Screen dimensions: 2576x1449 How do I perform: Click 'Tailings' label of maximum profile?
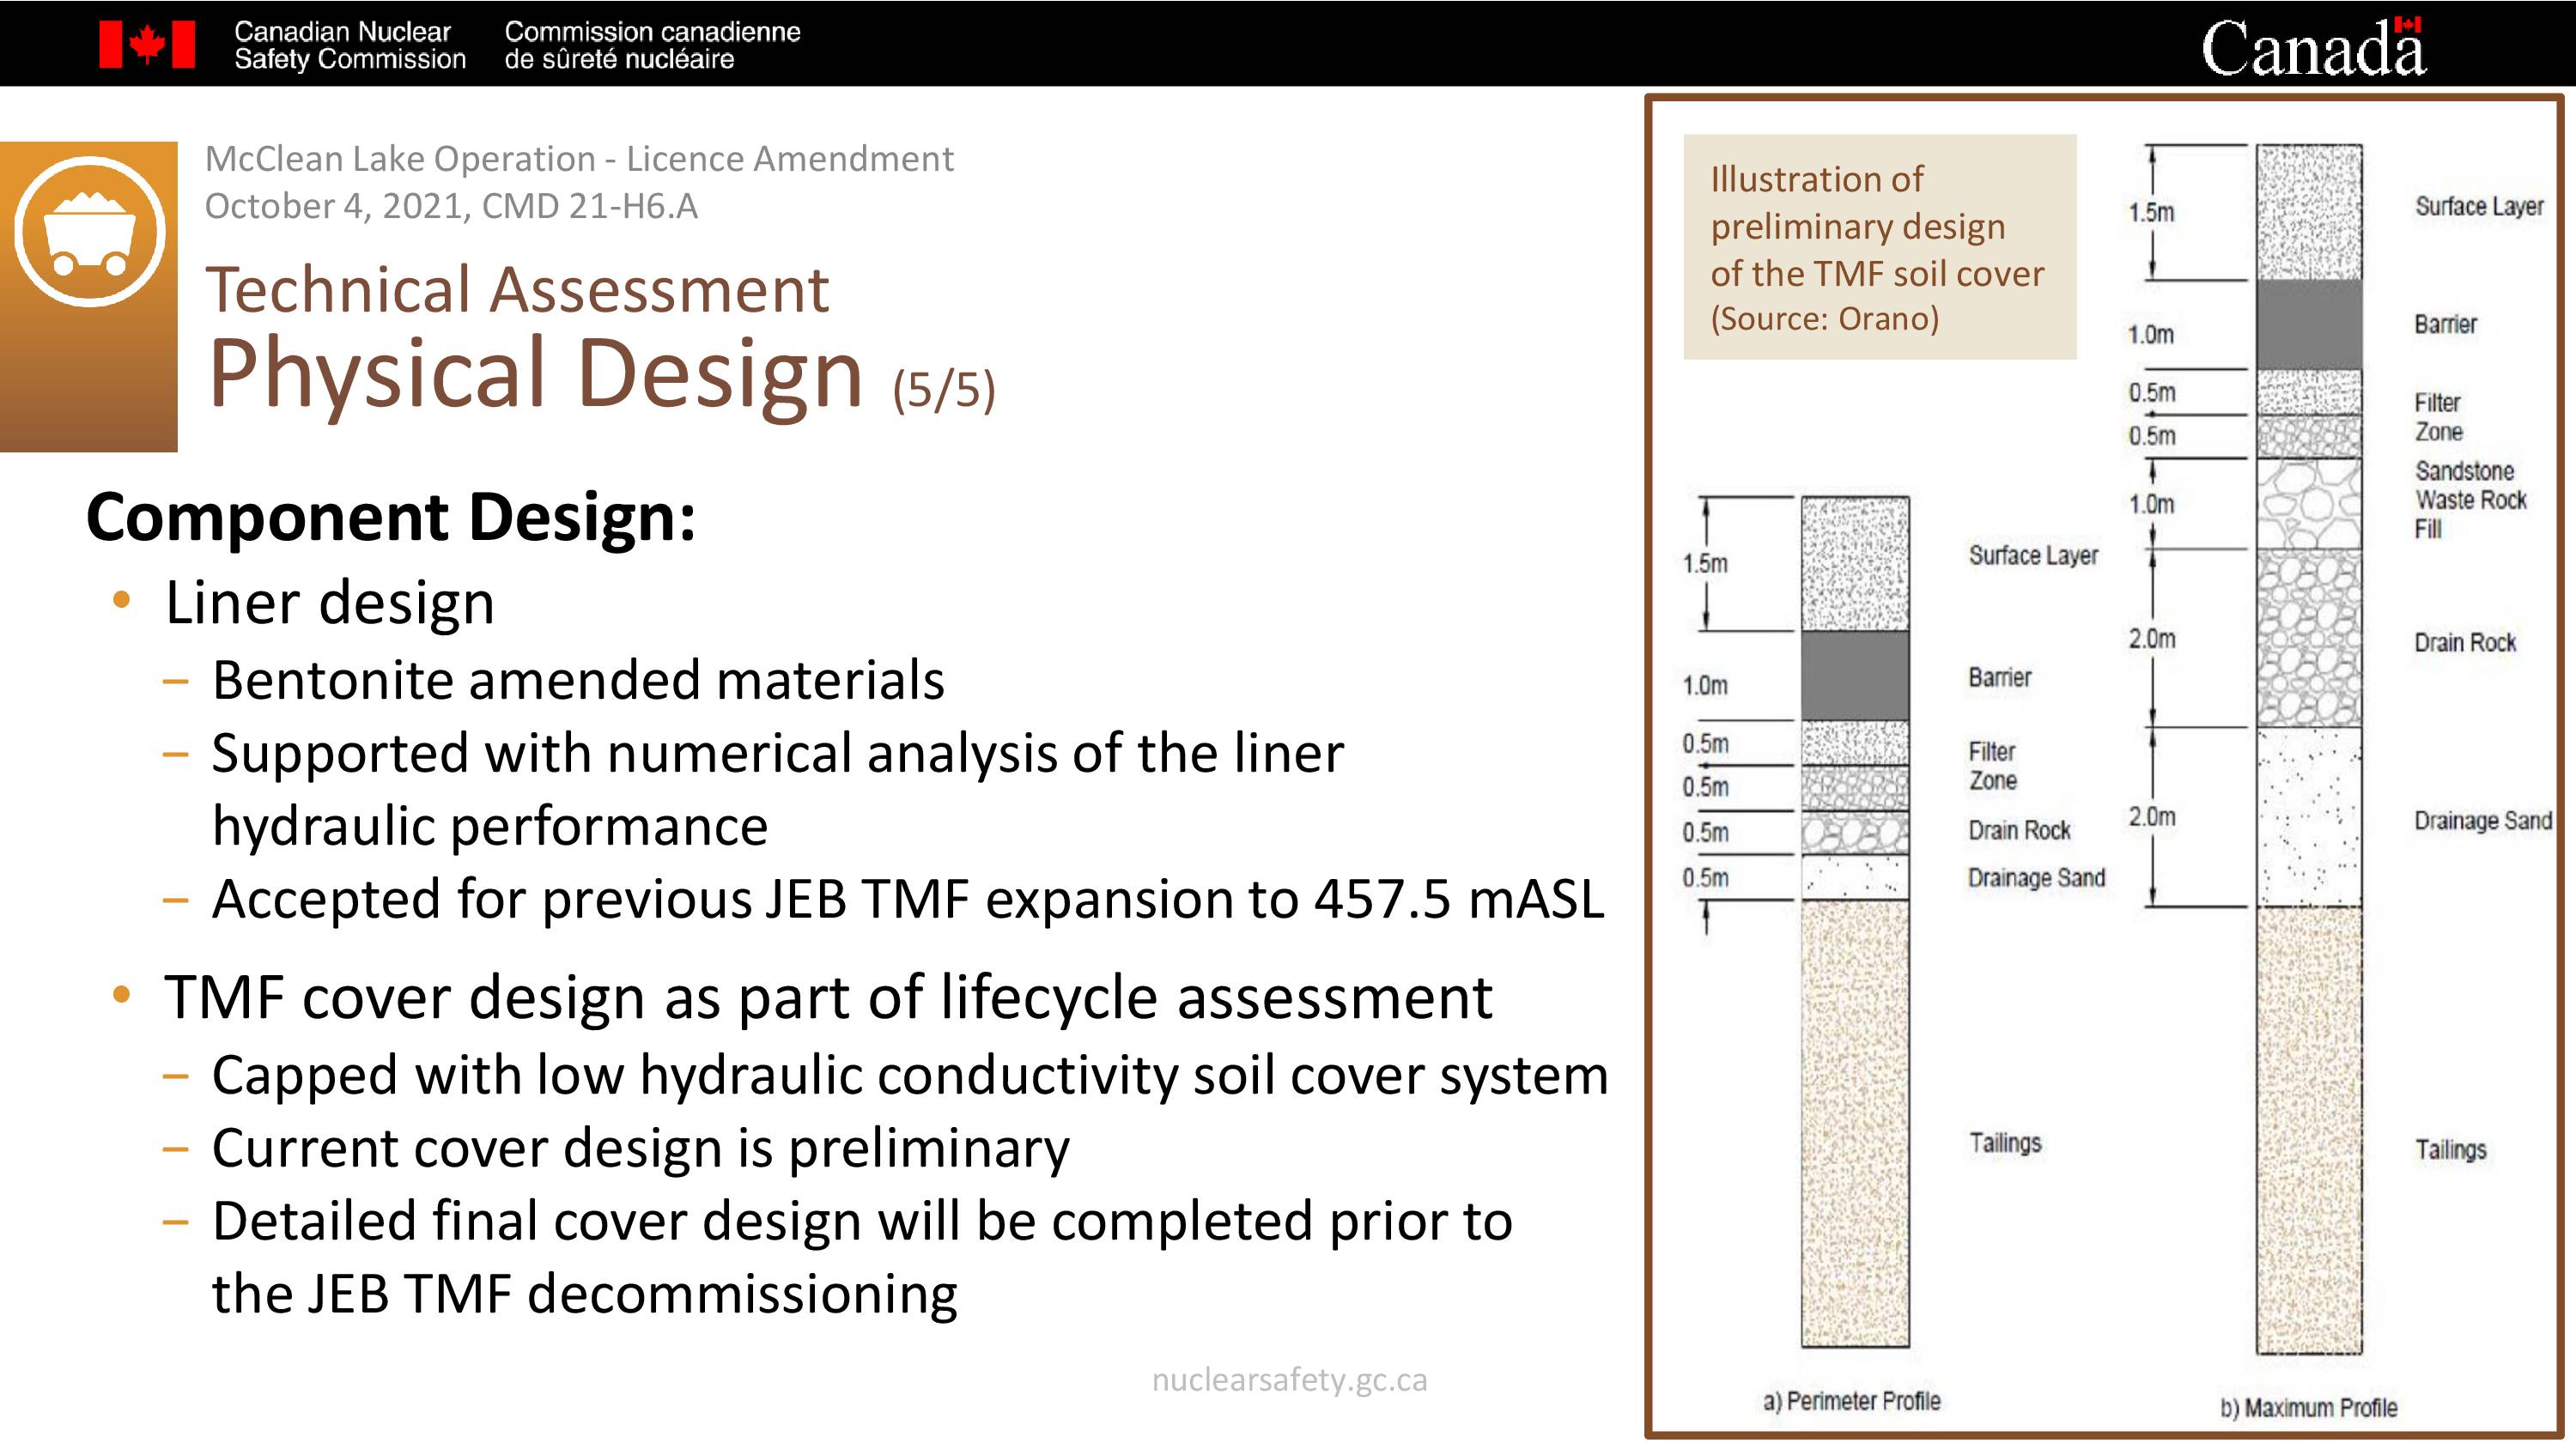(2451, 1150)
